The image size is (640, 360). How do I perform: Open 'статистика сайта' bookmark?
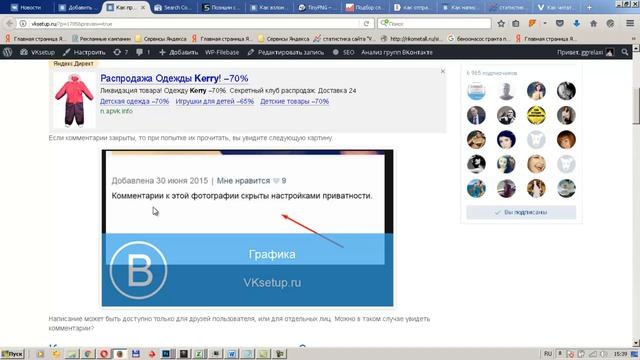(344, 39)
